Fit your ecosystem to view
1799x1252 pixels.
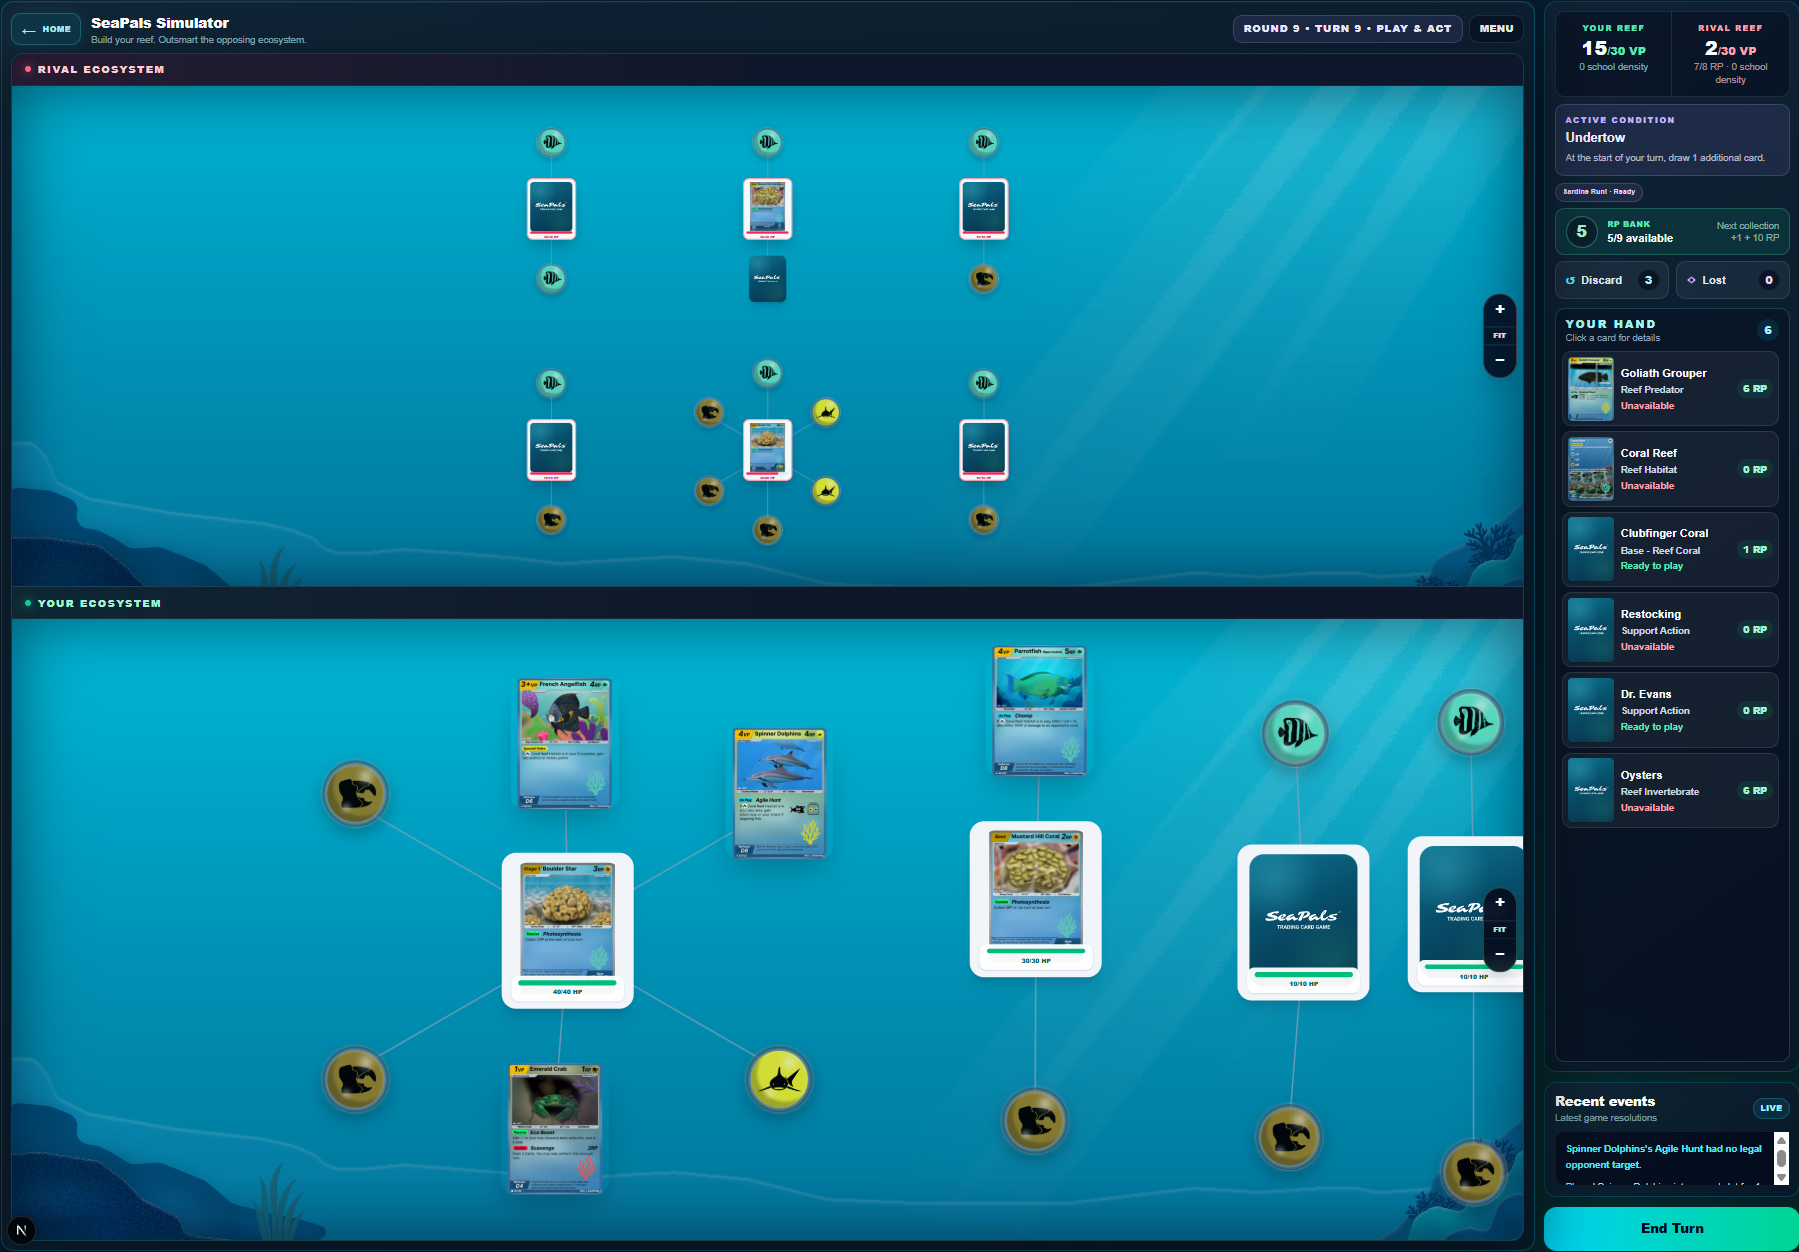[x=1499, y=929]
